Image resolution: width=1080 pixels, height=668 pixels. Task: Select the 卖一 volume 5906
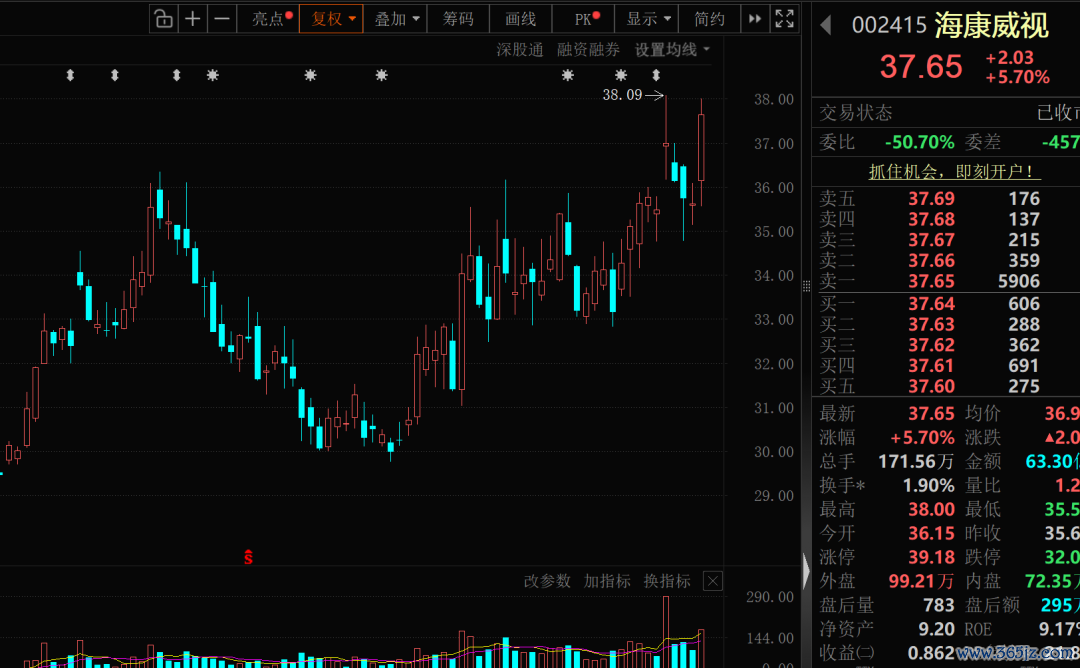(x=1019, y=282)
